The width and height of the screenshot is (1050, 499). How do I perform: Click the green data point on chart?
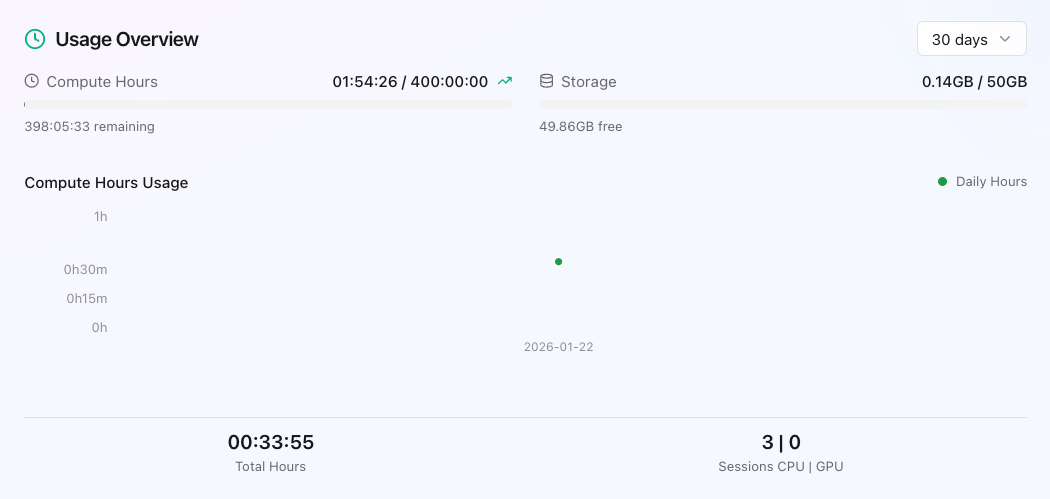click(558, 262)
